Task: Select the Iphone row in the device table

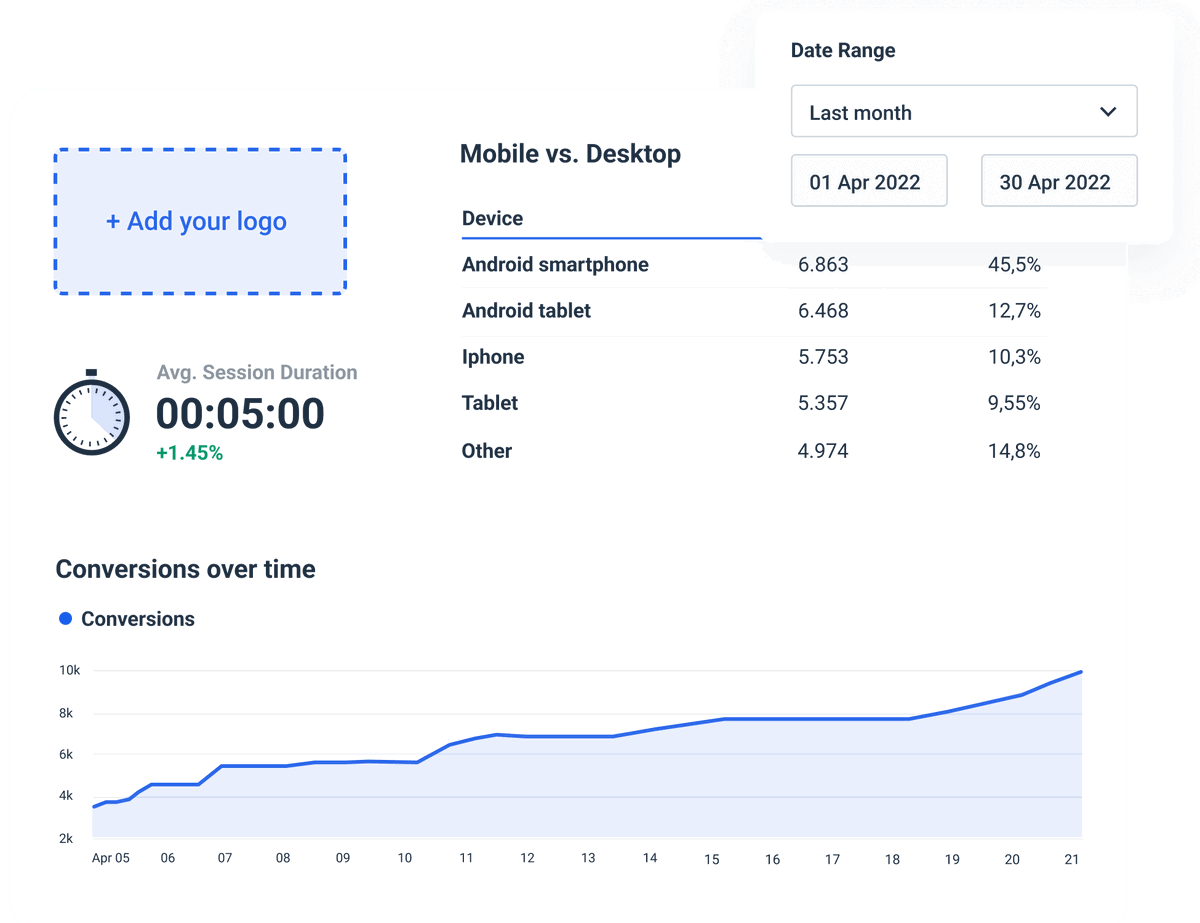Action: tap(494, 357)
